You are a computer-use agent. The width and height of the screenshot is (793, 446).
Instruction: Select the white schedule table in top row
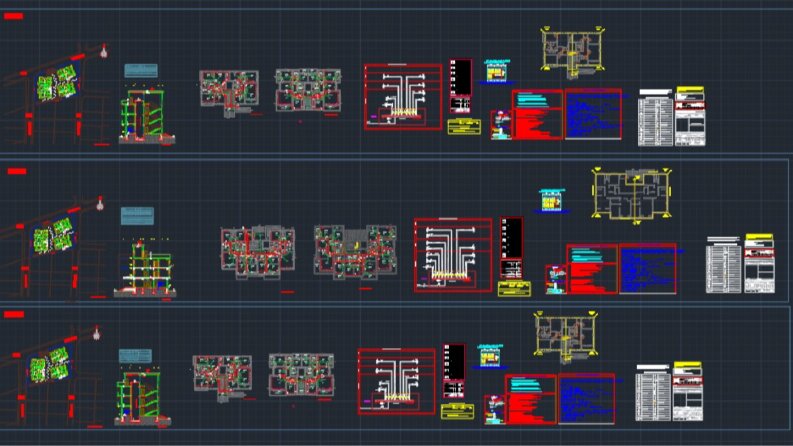[655, 118]
